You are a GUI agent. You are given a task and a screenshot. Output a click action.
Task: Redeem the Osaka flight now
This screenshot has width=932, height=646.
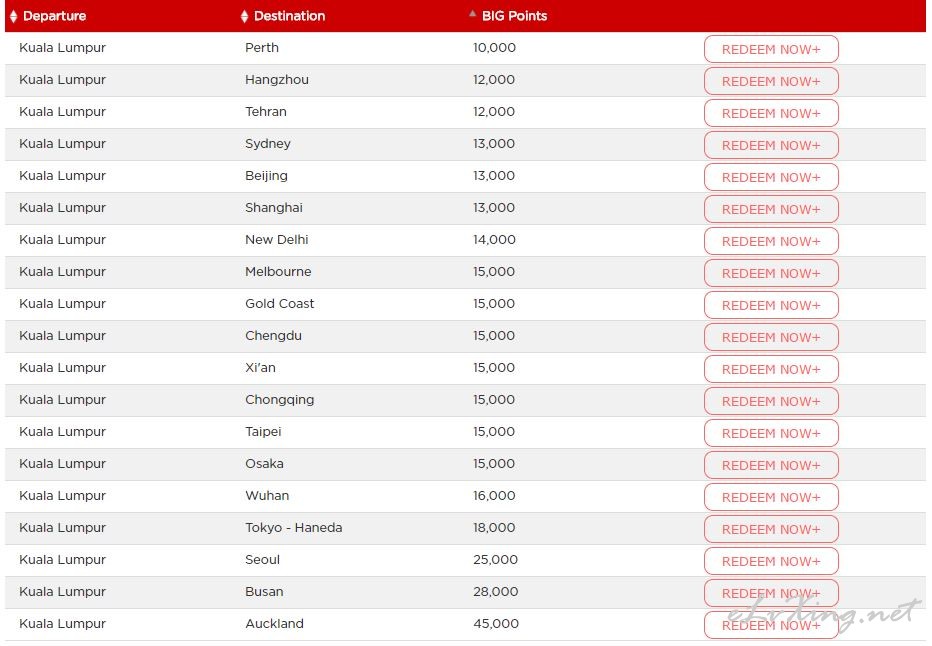pos(771,466)
